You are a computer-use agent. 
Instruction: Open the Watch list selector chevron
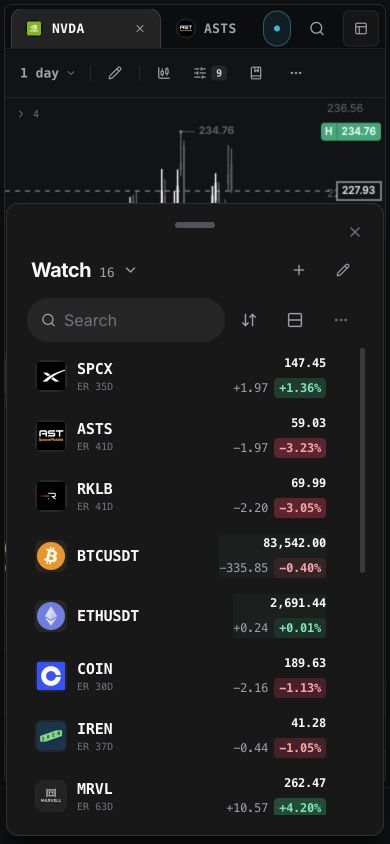tap(130, 270)
